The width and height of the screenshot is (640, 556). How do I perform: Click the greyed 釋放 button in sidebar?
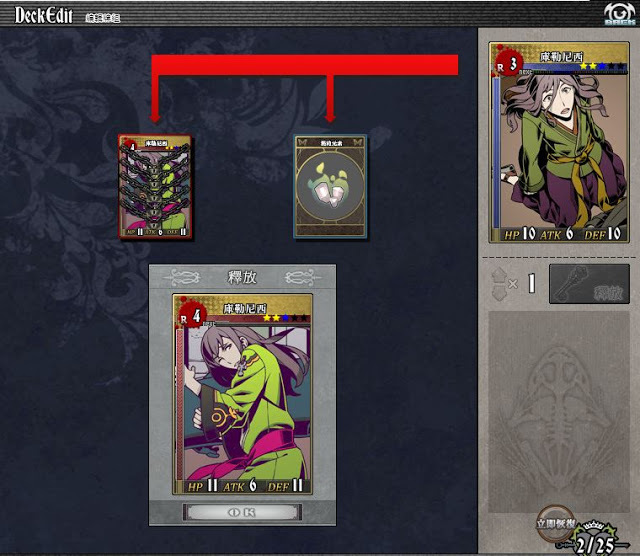[x=589, y=284]
